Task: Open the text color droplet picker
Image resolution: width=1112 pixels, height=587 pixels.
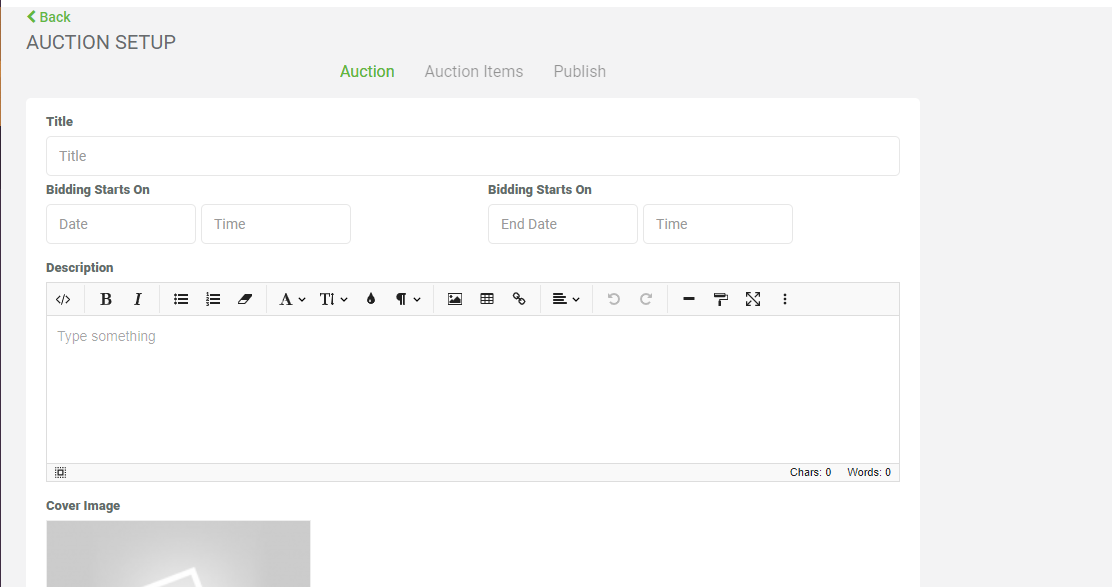Action: [370, 299]
